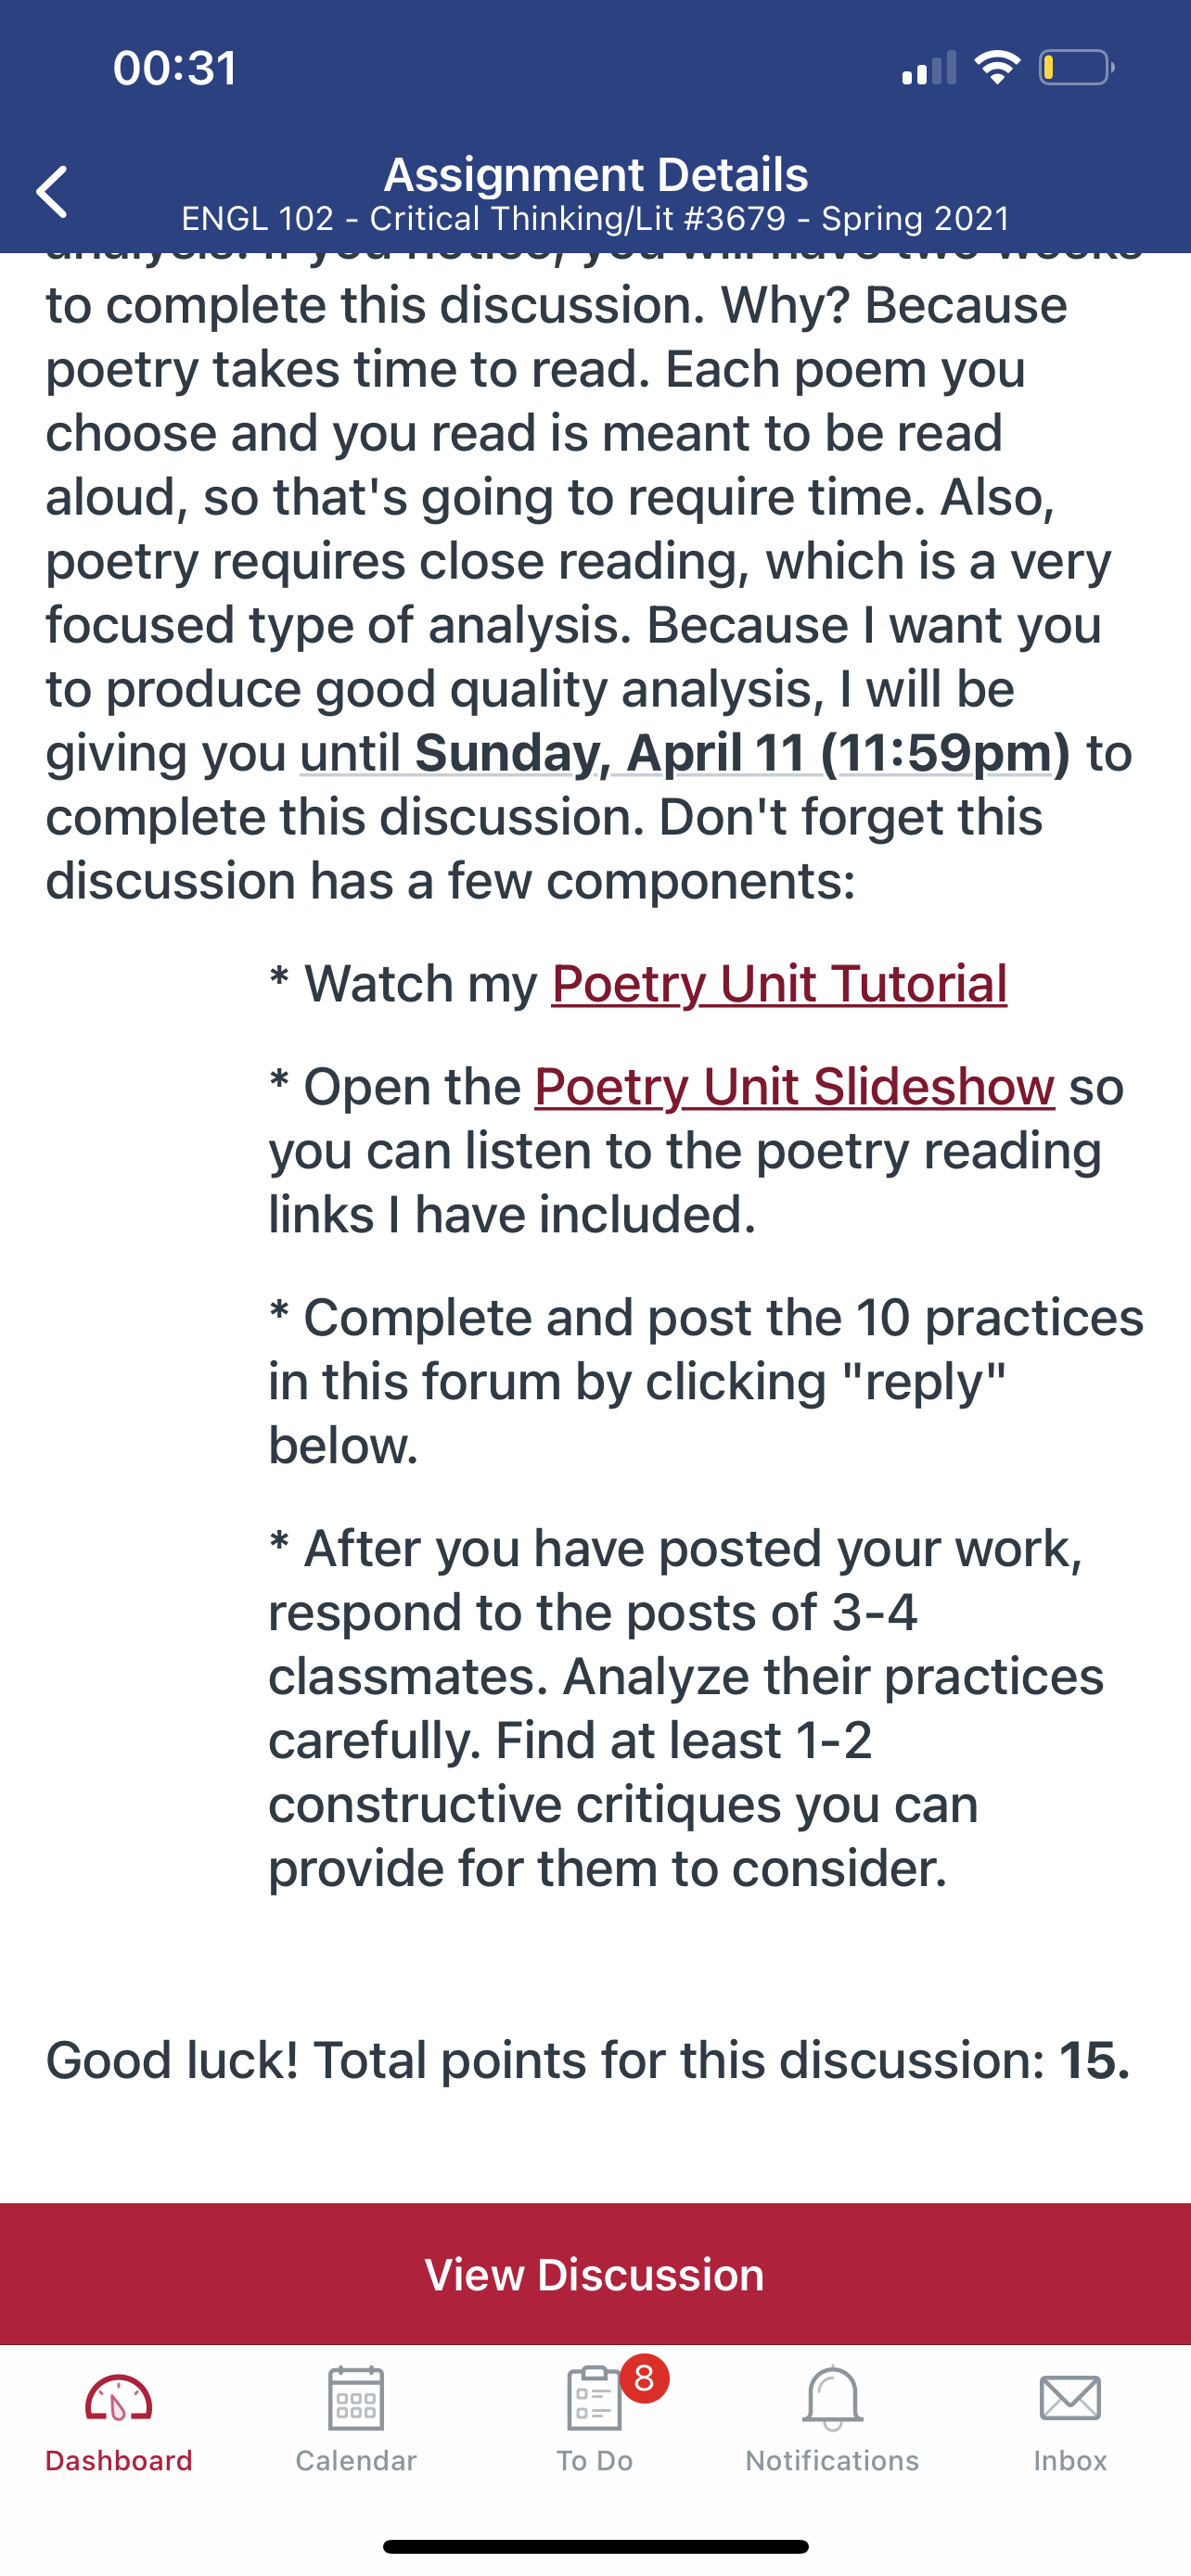Open the Calendar icon

356,2399
